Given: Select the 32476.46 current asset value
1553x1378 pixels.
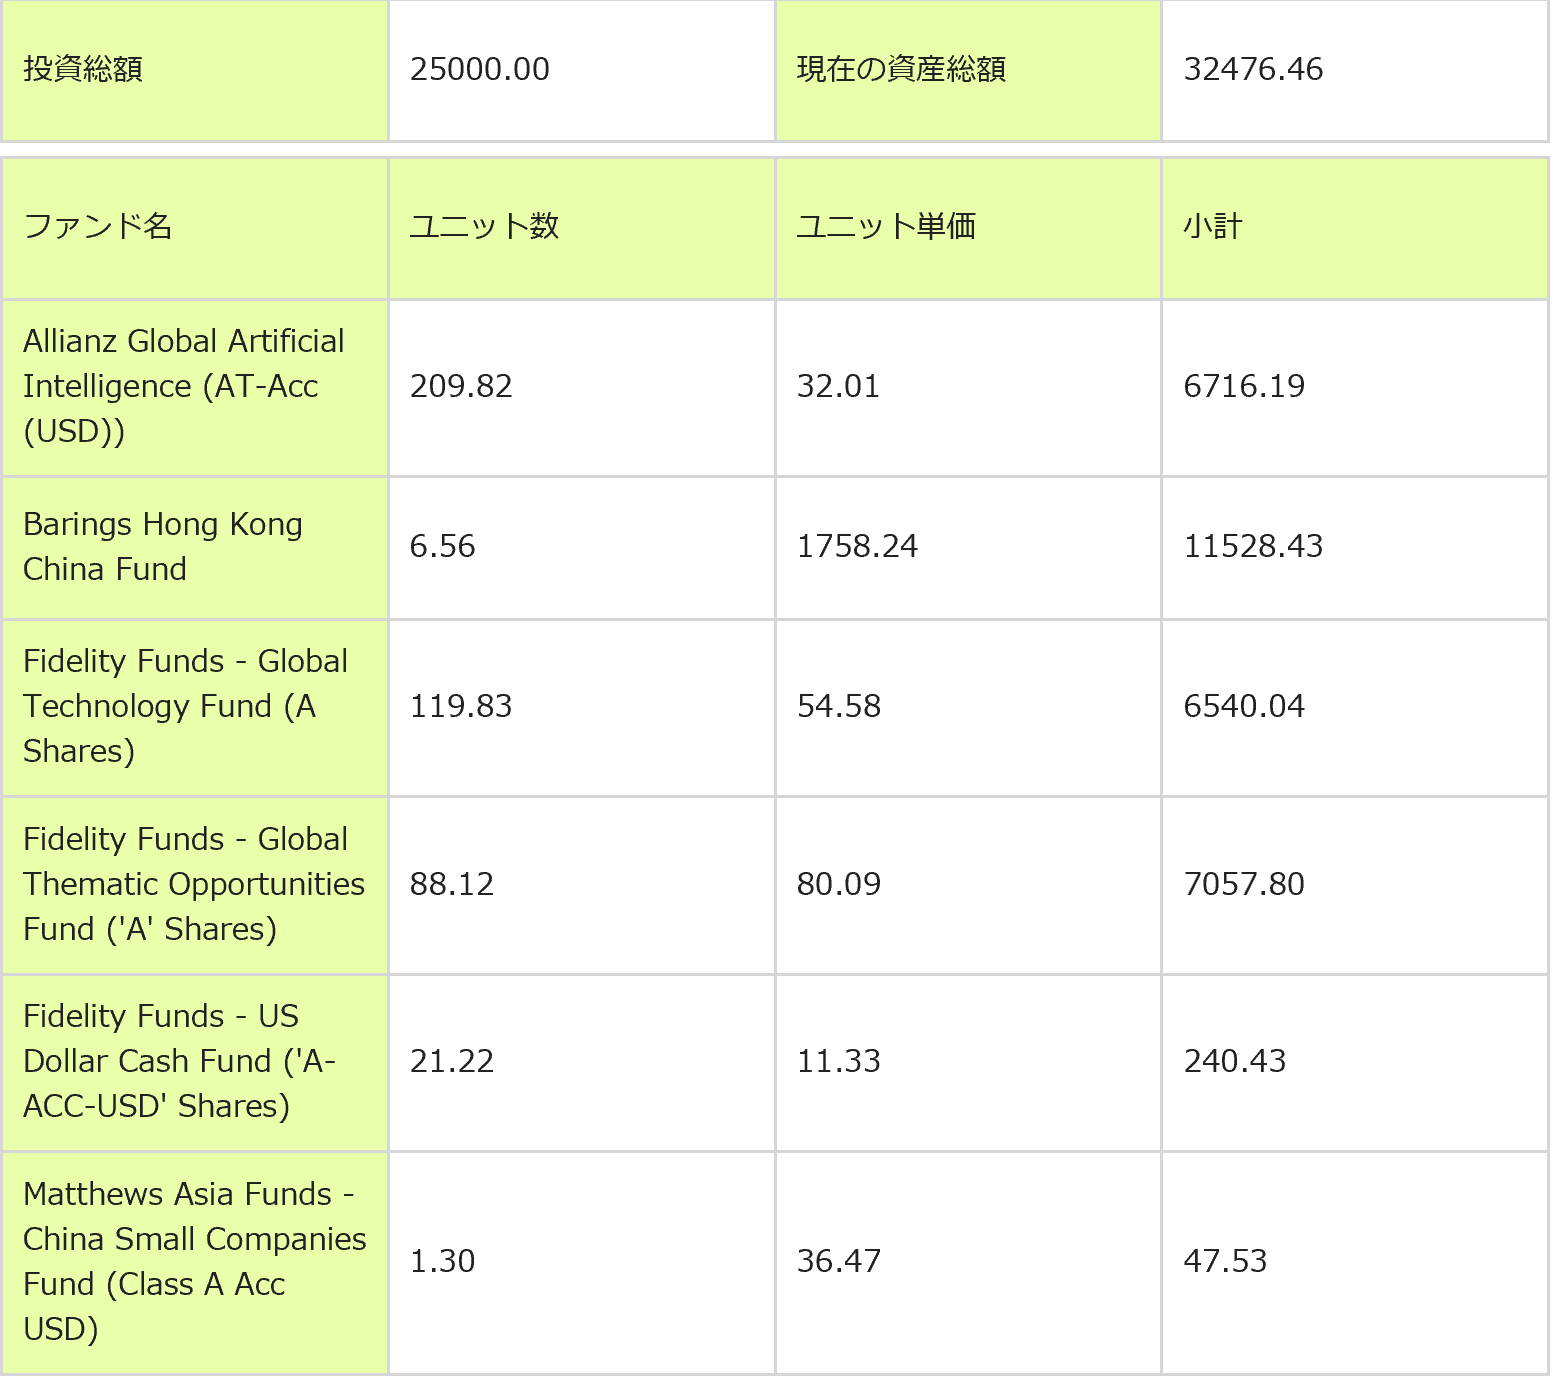Looking at the screenshot, I should (1252, 69).
